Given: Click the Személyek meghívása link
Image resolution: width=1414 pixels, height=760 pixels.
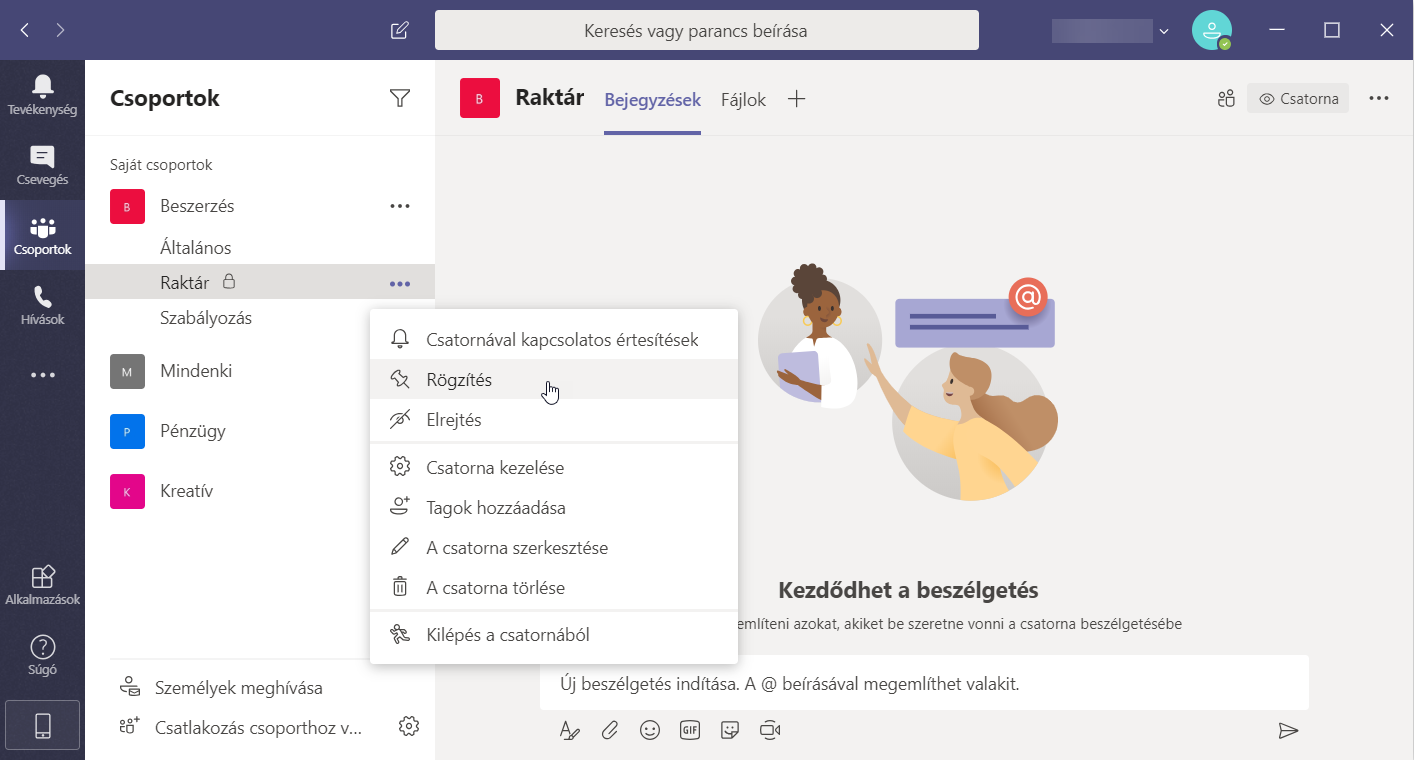Looking at the screenshot, I should pyautogui.click(x=239, y=688).
